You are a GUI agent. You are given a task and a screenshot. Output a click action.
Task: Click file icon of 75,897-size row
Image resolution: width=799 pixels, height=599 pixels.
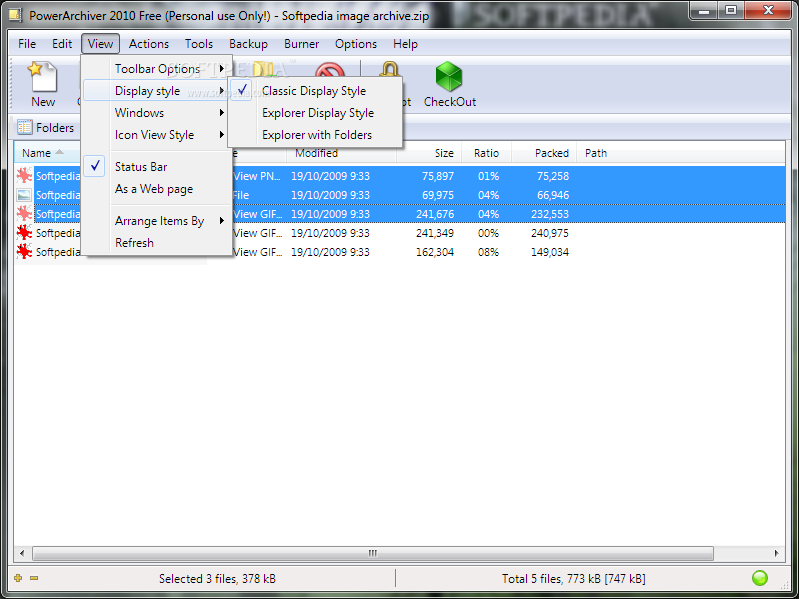(24, 176)
